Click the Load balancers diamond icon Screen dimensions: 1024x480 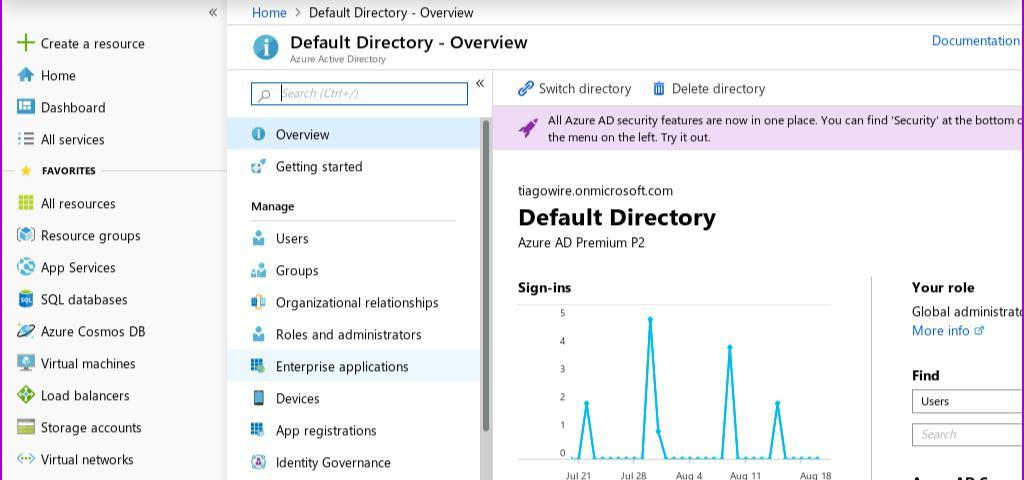coord(25,394)
